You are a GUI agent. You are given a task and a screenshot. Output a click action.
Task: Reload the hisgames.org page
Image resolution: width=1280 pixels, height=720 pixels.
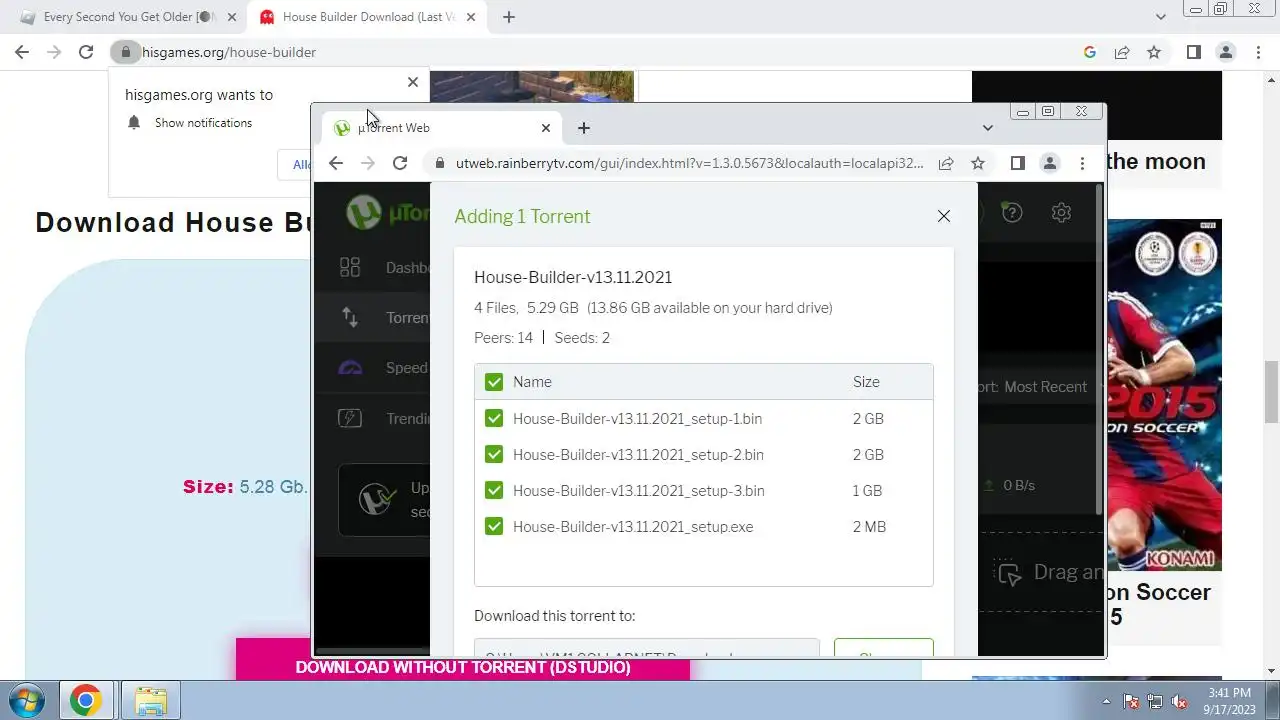coord(86,52)
